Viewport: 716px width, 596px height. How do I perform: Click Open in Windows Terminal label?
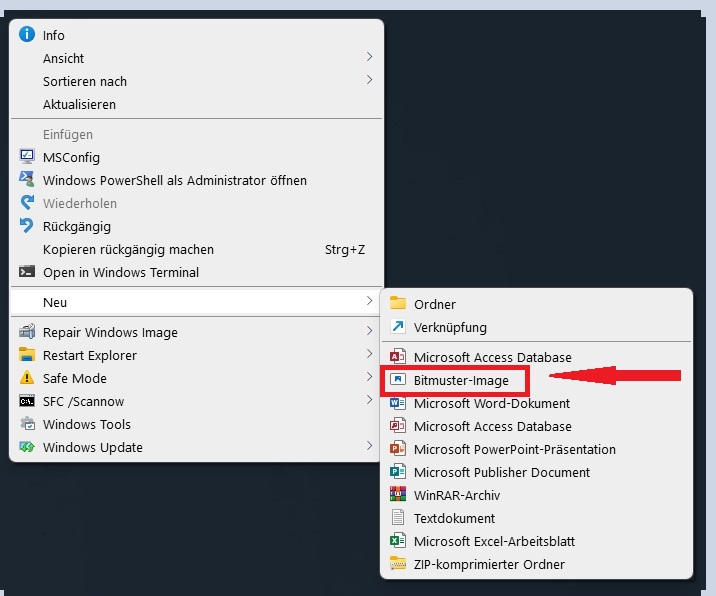121,273
